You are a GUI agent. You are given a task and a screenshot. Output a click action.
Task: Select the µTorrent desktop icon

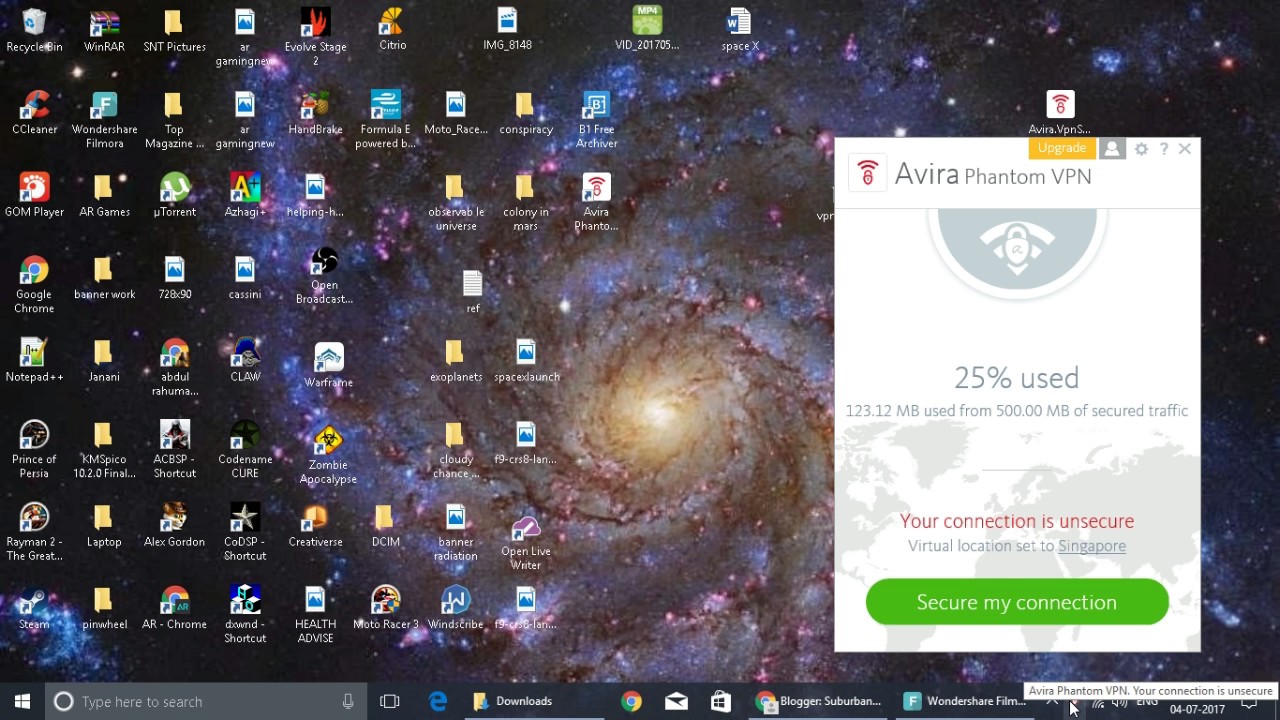point(174,195)
